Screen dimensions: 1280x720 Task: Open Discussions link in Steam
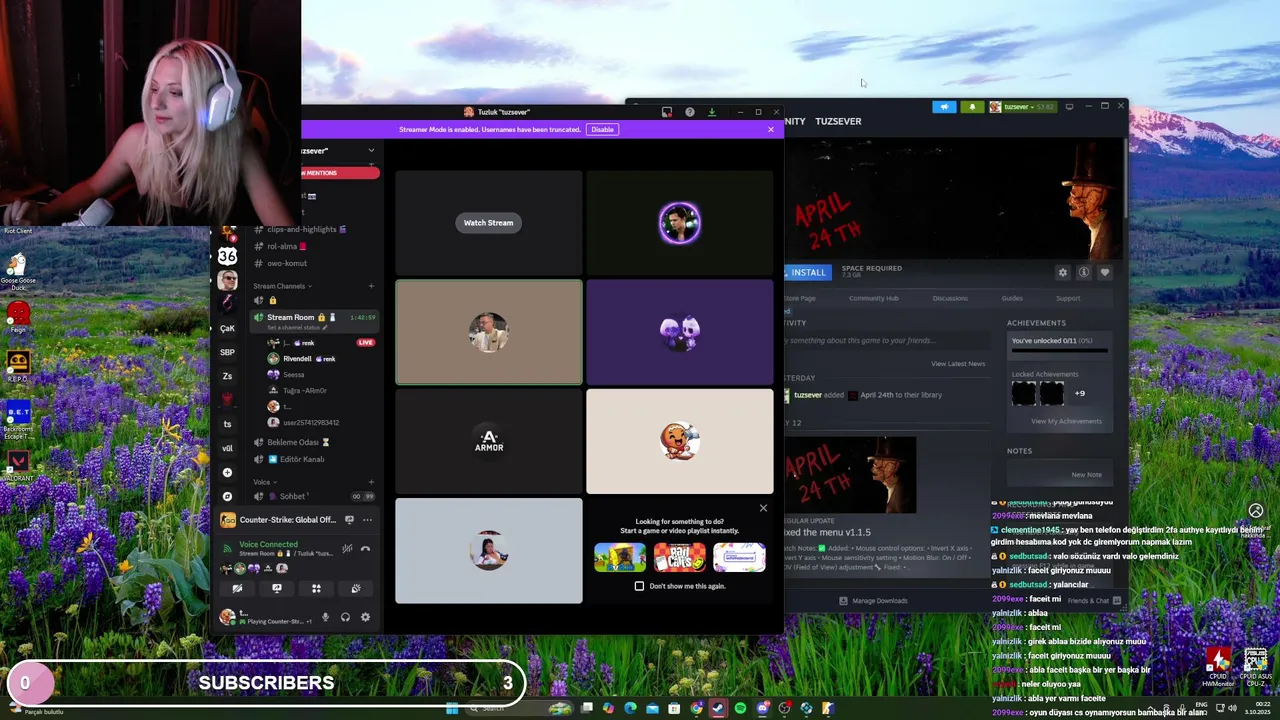pyautogui.click(x=950, y=298)
